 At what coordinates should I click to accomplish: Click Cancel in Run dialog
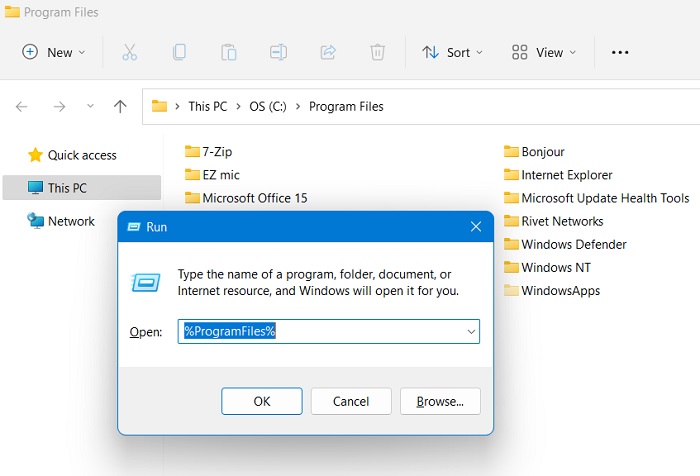351,401
